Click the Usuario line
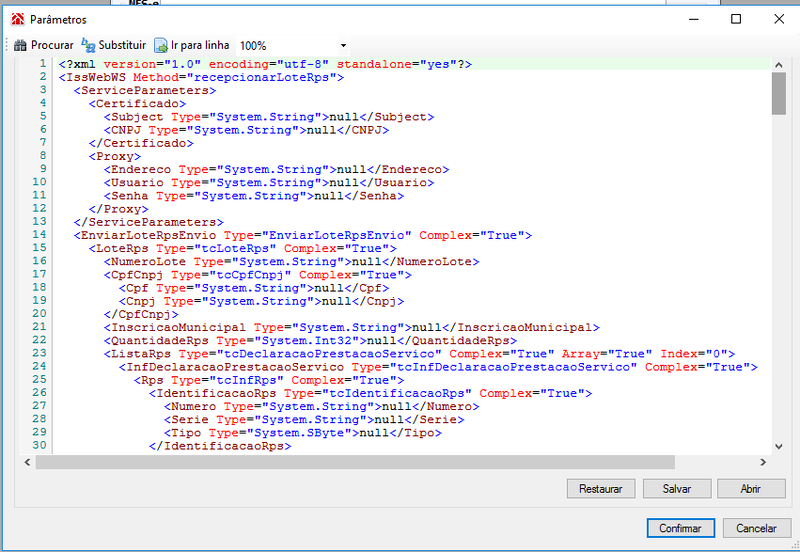Viewport: 800px width, 552px height. [x=269, y=183]
